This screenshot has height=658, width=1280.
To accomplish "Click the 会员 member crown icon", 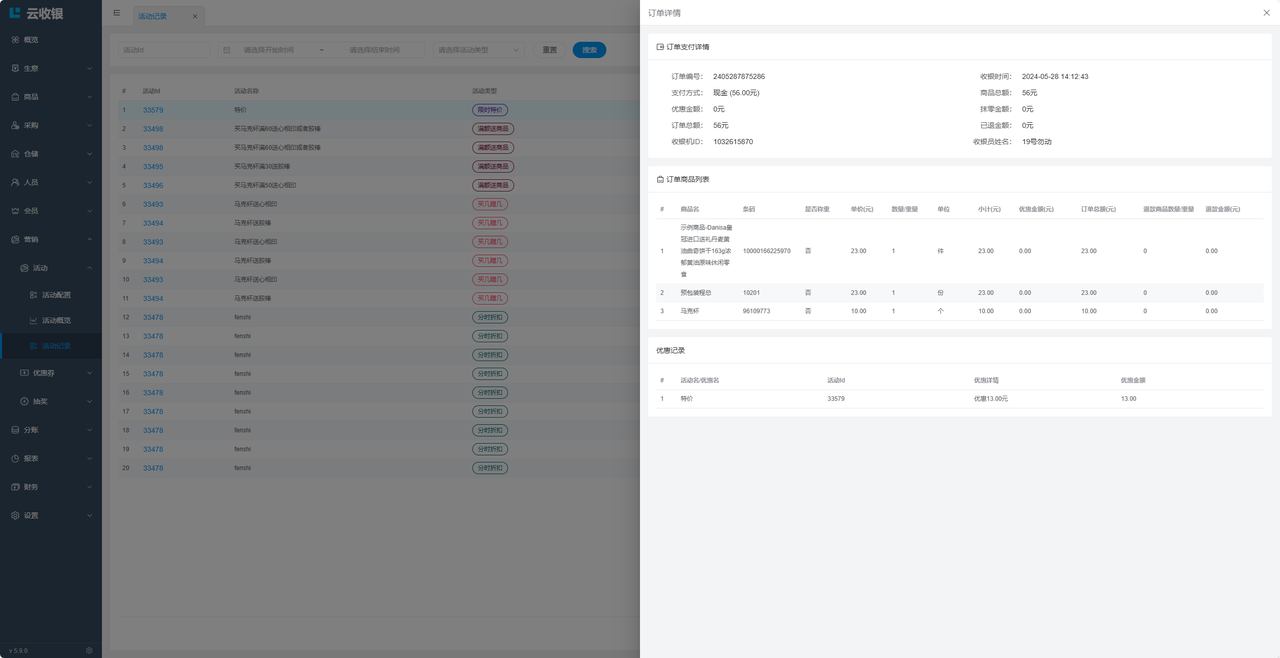I will (x=15, y=211).
